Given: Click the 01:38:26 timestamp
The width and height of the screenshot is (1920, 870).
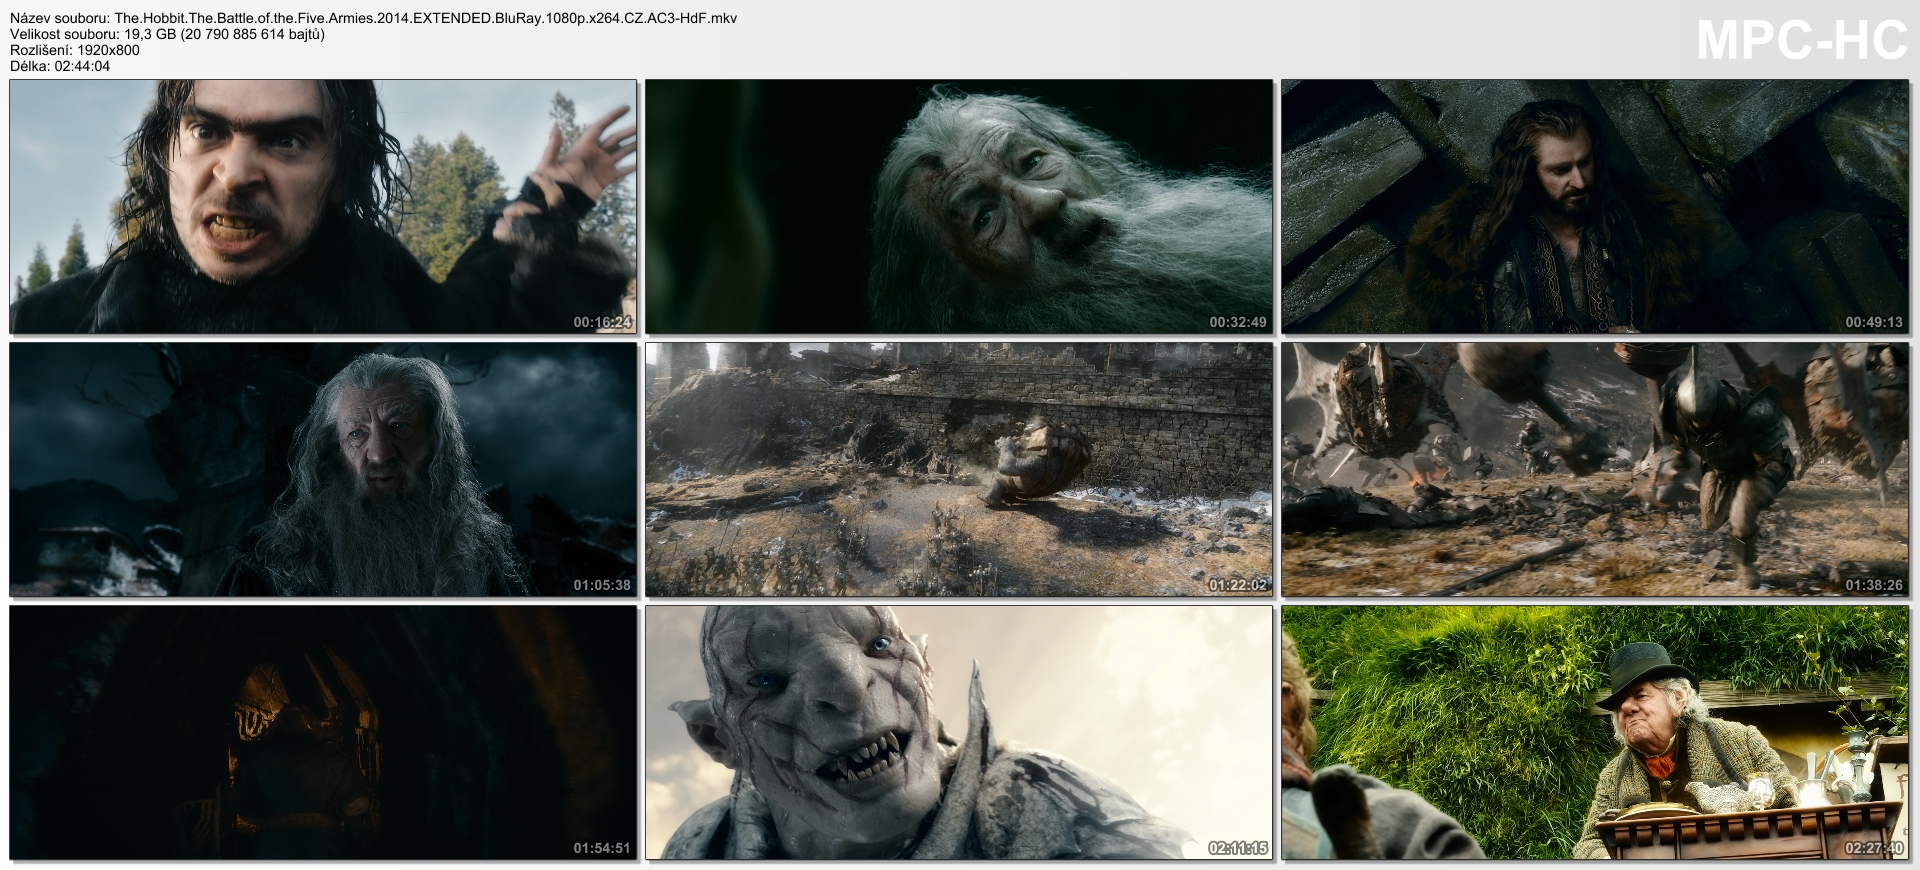Looking at the screenshot, I should coord(1874,585).
